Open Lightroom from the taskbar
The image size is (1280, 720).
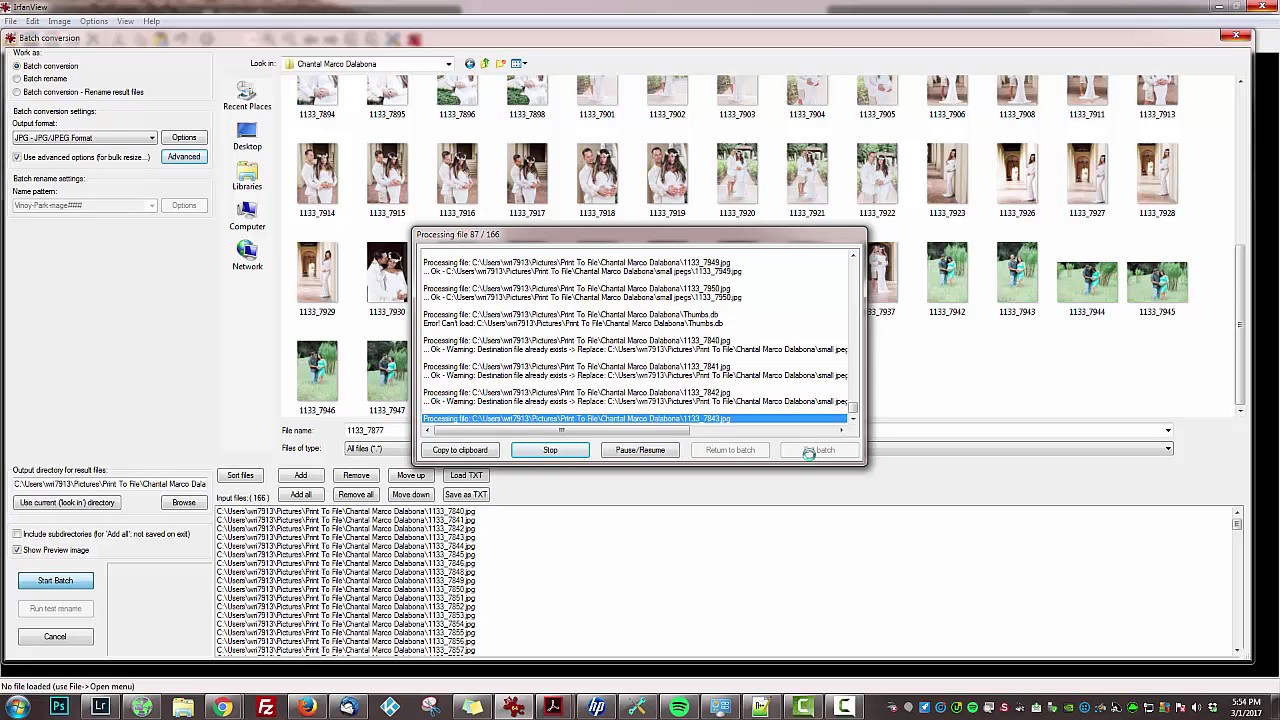100,708
